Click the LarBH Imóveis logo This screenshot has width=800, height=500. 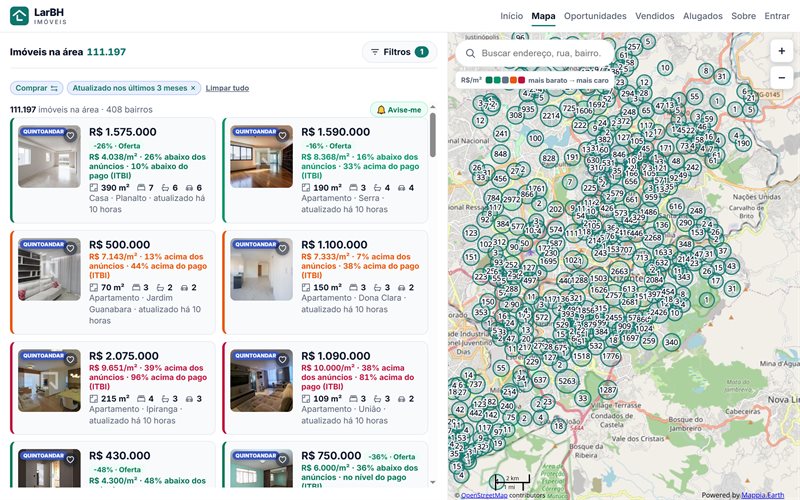click(x=38, y=16)
